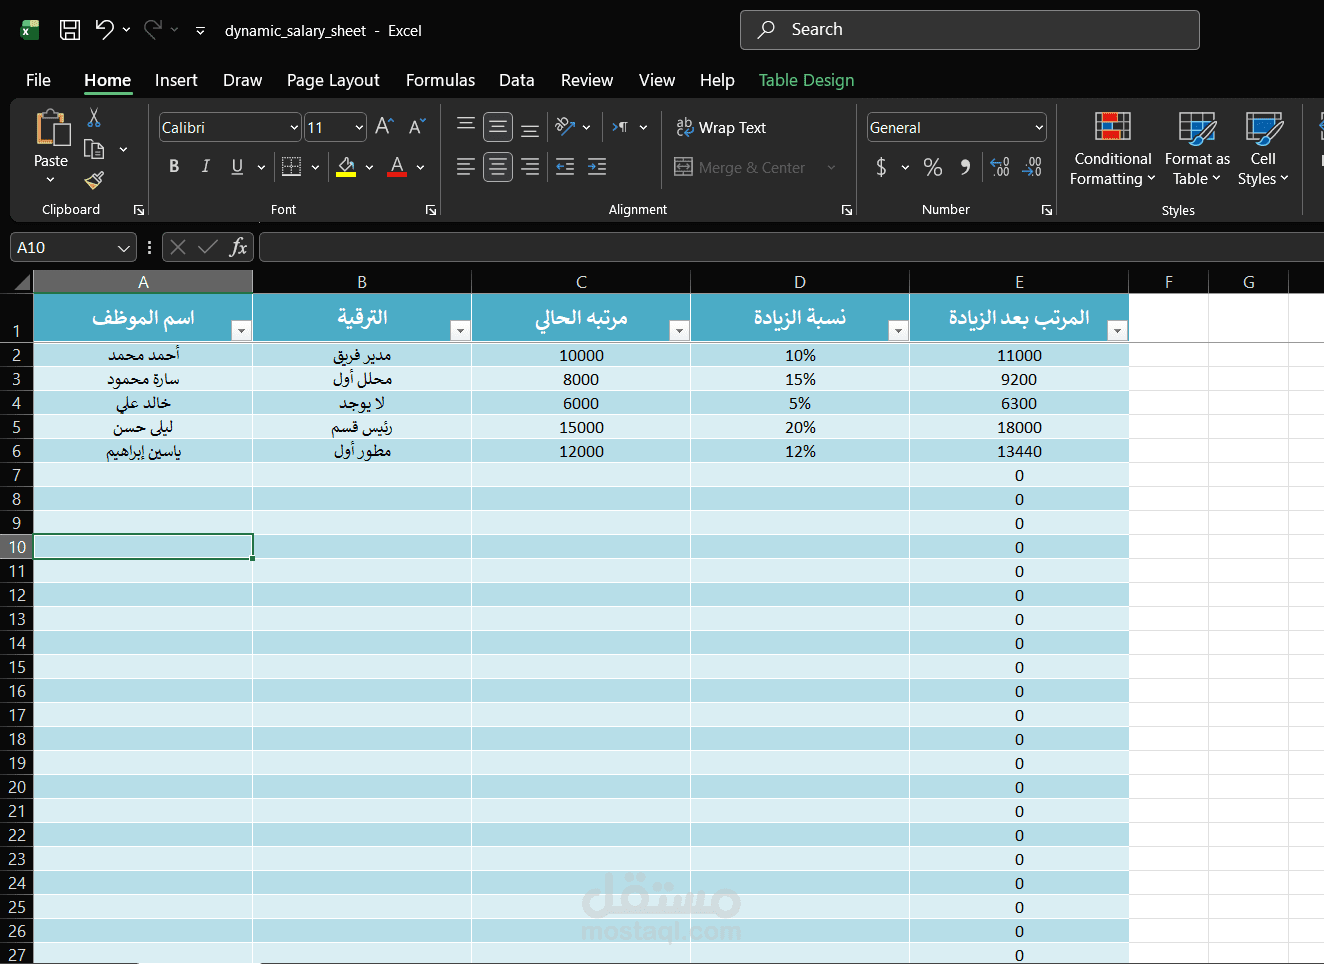1324x964 pixels.
Task: Decrease decimal places
Action: [x=1032, y=167]
